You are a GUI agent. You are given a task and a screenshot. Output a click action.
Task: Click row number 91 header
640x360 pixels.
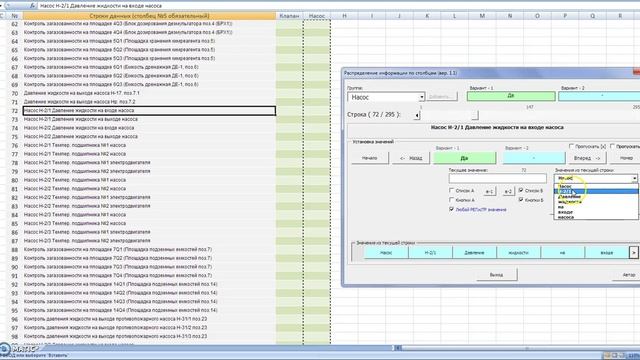[x=15, y=276]
